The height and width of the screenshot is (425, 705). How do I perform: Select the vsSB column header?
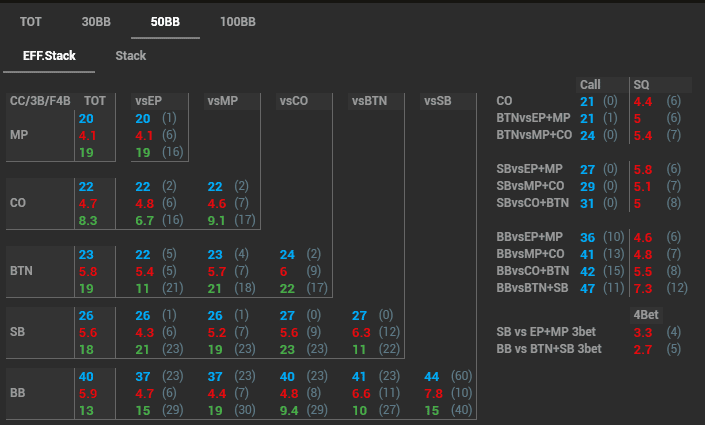437,100
